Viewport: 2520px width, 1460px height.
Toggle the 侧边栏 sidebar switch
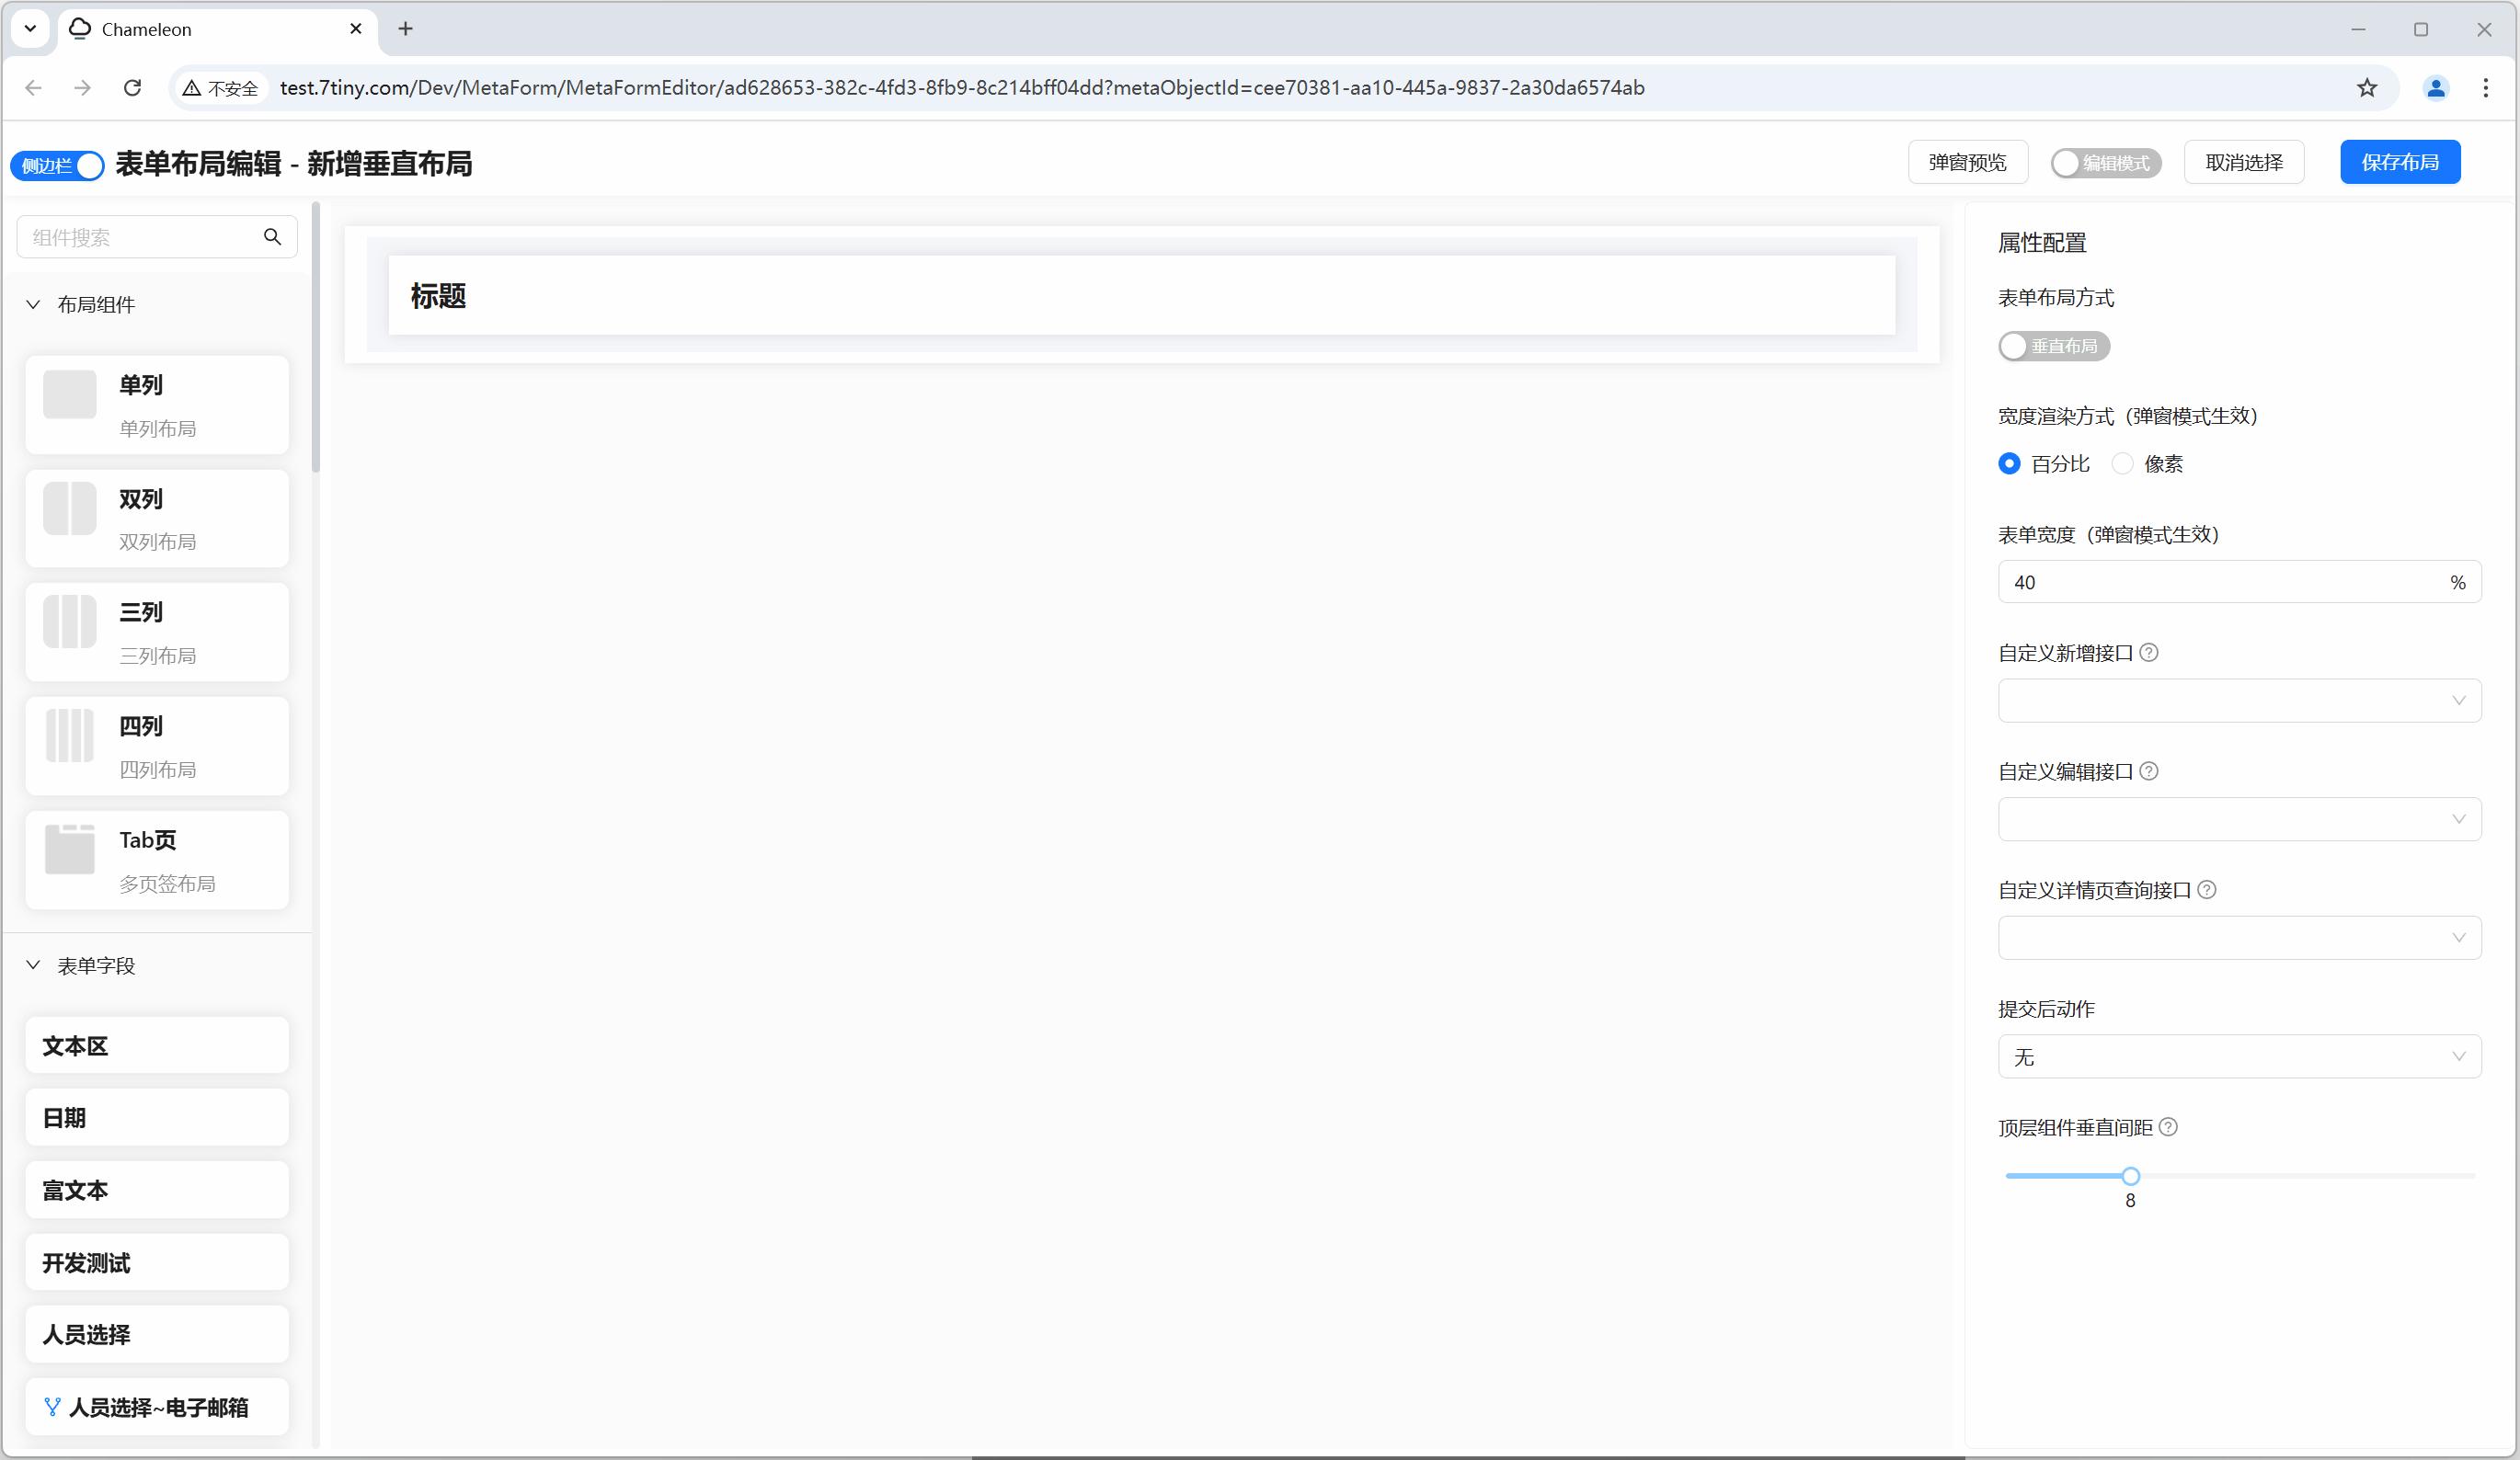click(x=58, y=165)
